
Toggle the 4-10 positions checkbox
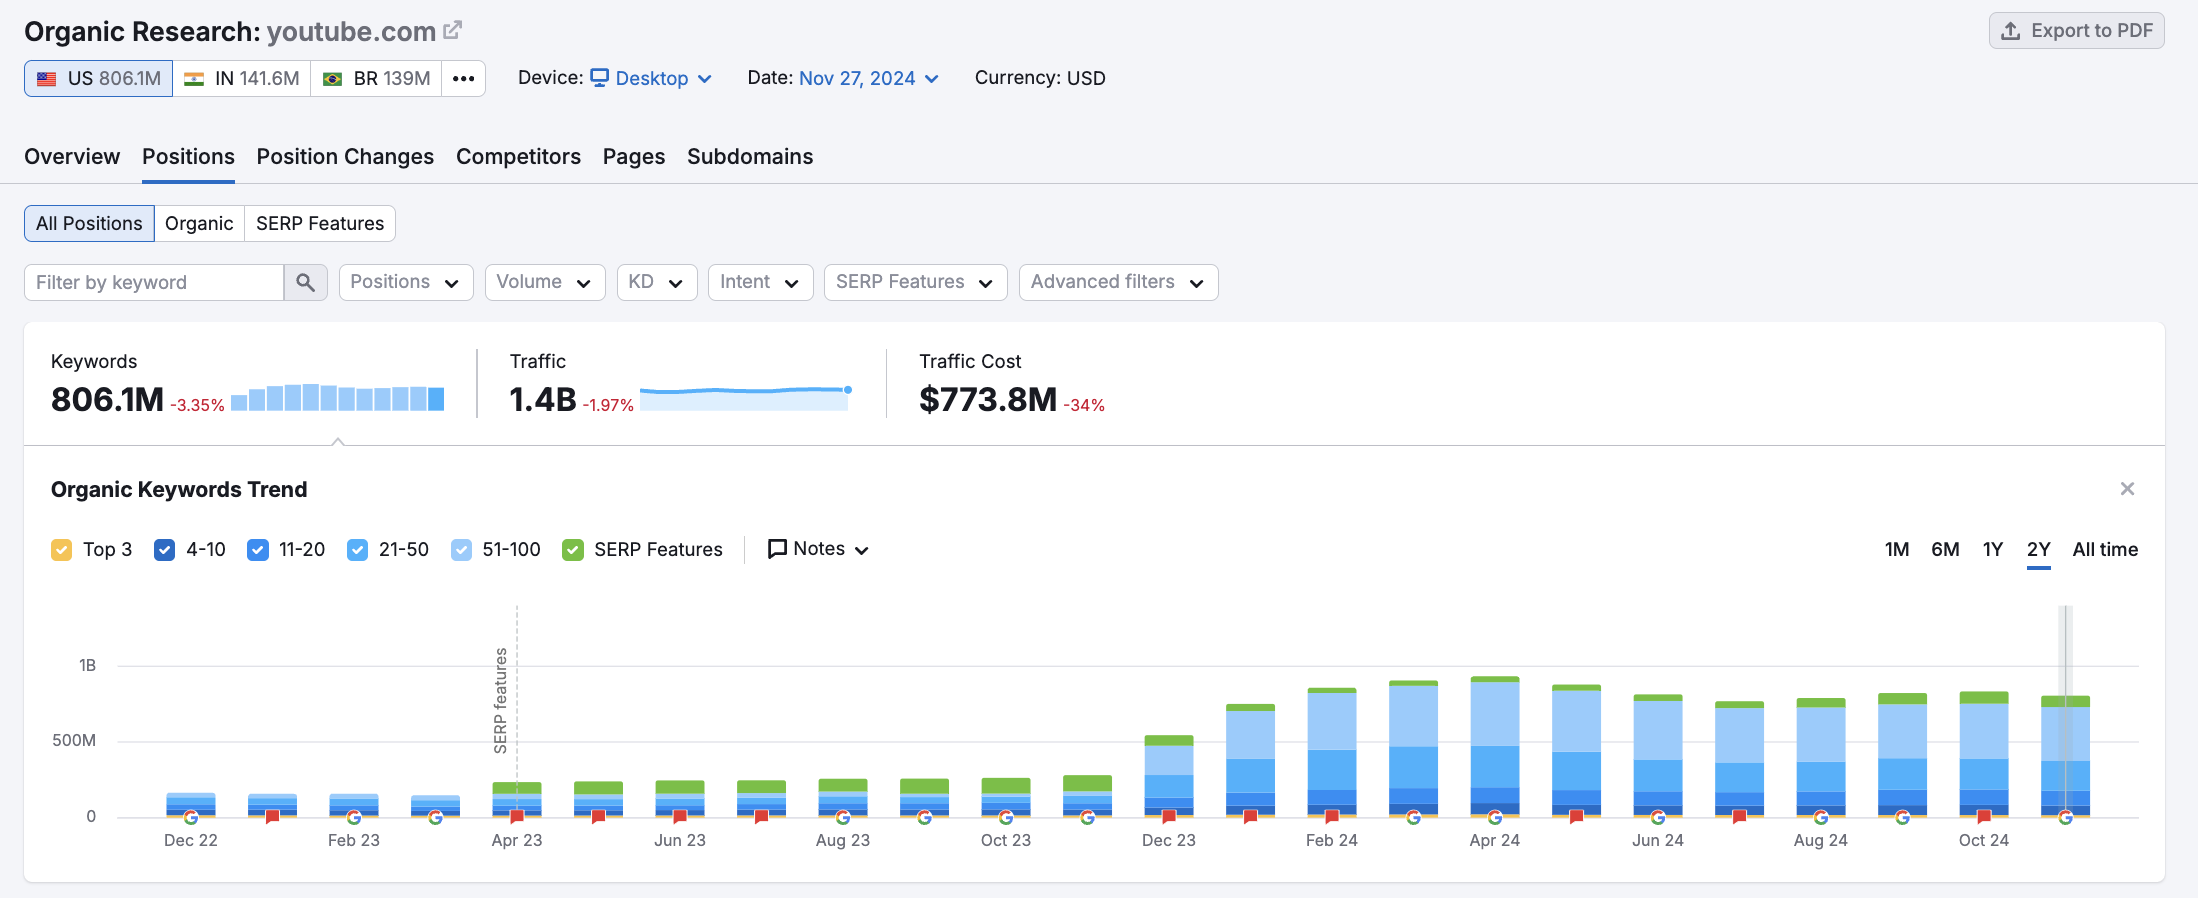click(165, 550)
